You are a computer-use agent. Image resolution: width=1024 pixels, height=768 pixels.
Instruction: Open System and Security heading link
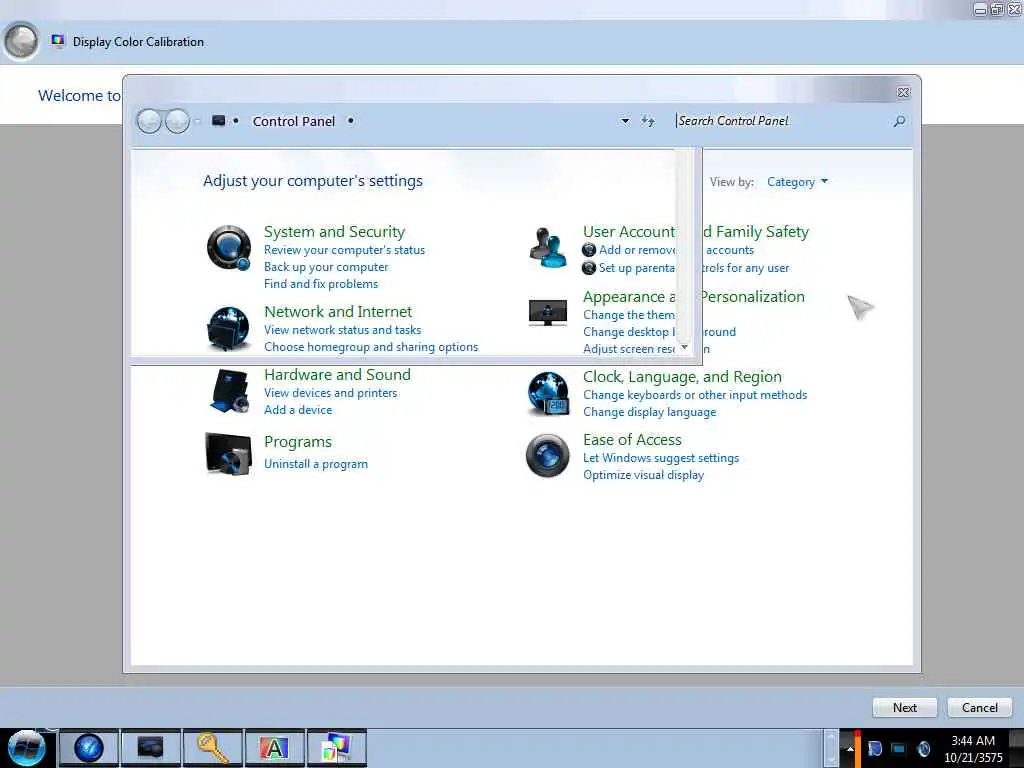(334, 231)
